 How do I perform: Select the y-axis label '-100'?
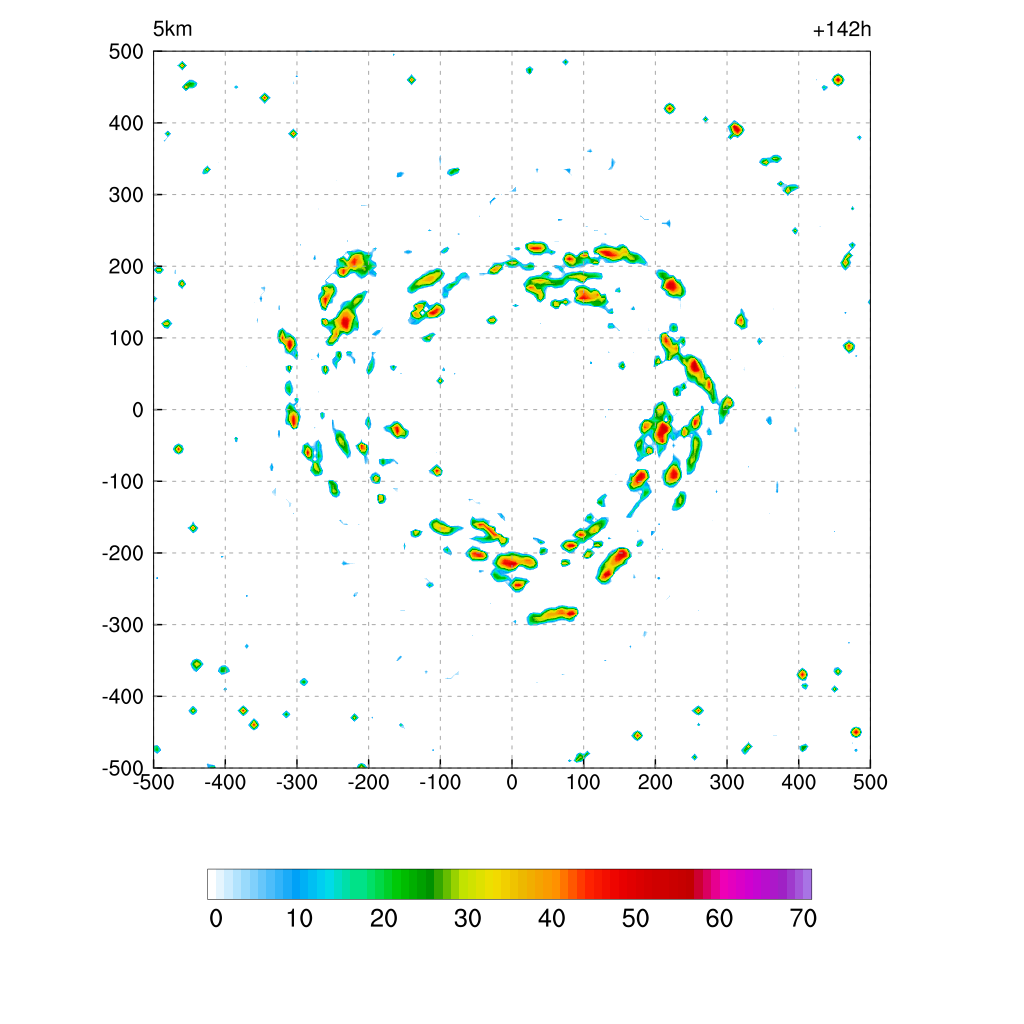(123, 481)
